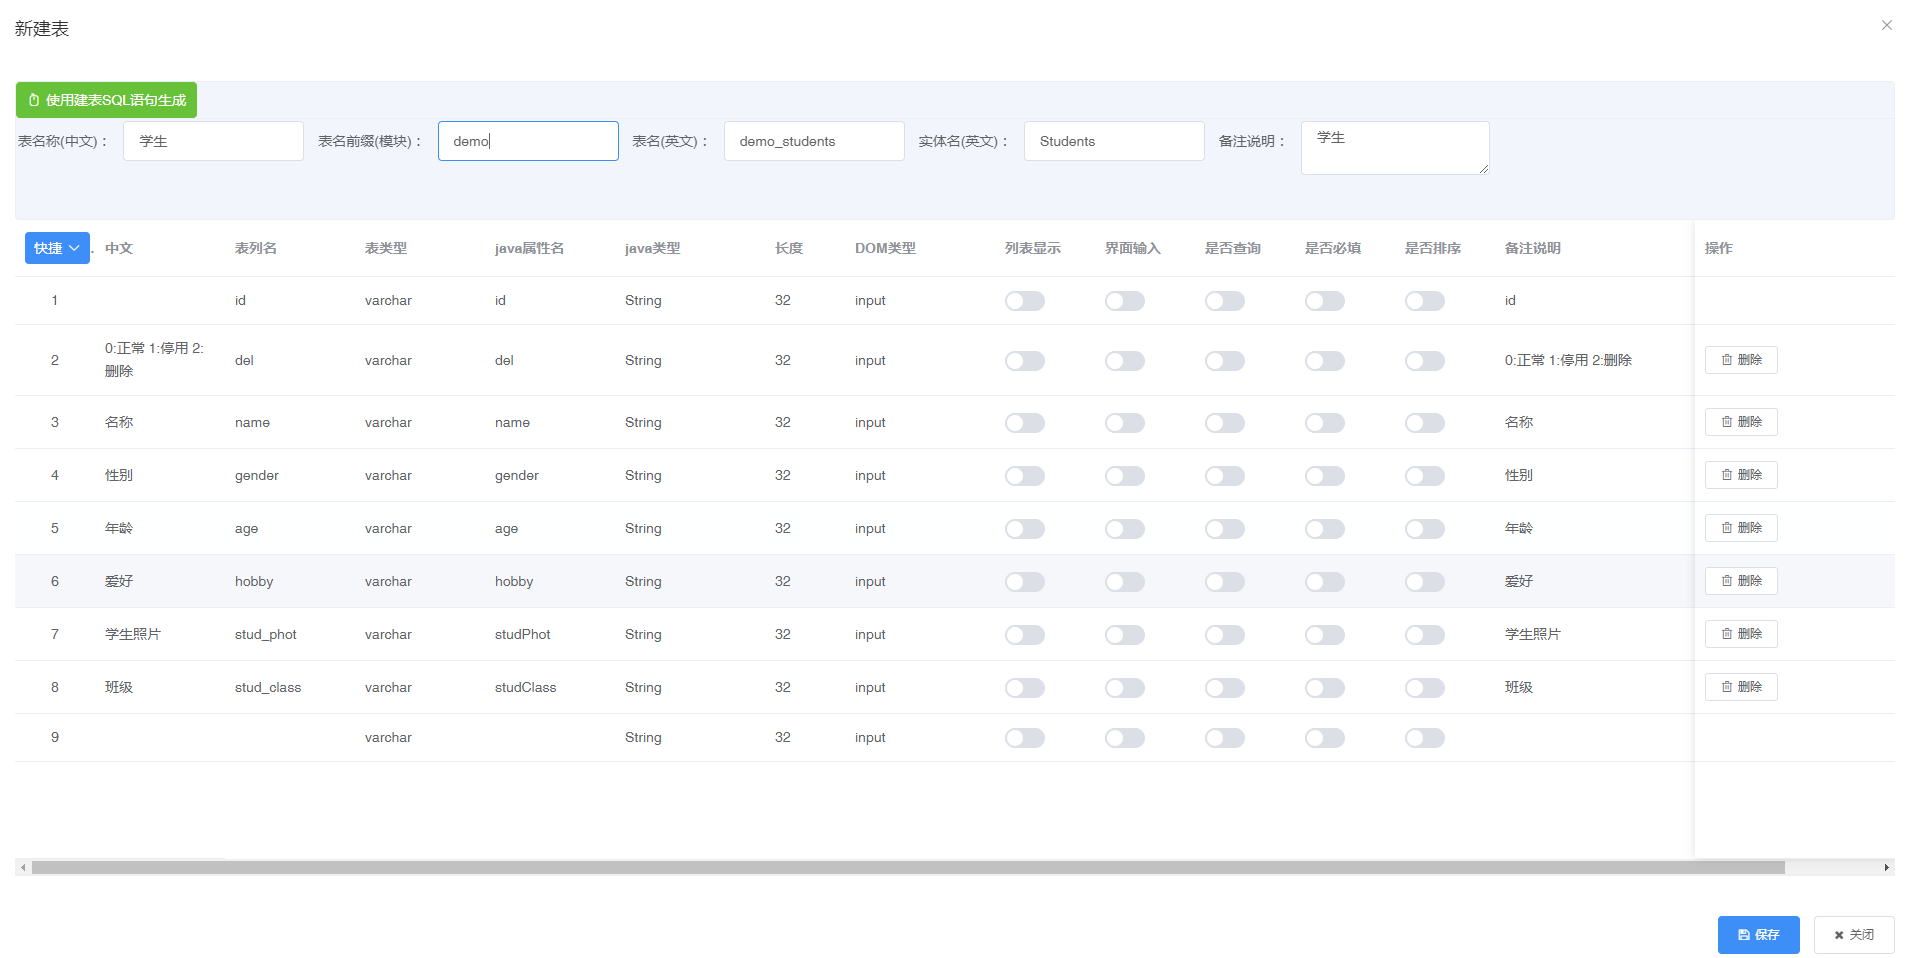
Task: Toggle 列表显示 for the id row
Action: tap(1025, 301)
